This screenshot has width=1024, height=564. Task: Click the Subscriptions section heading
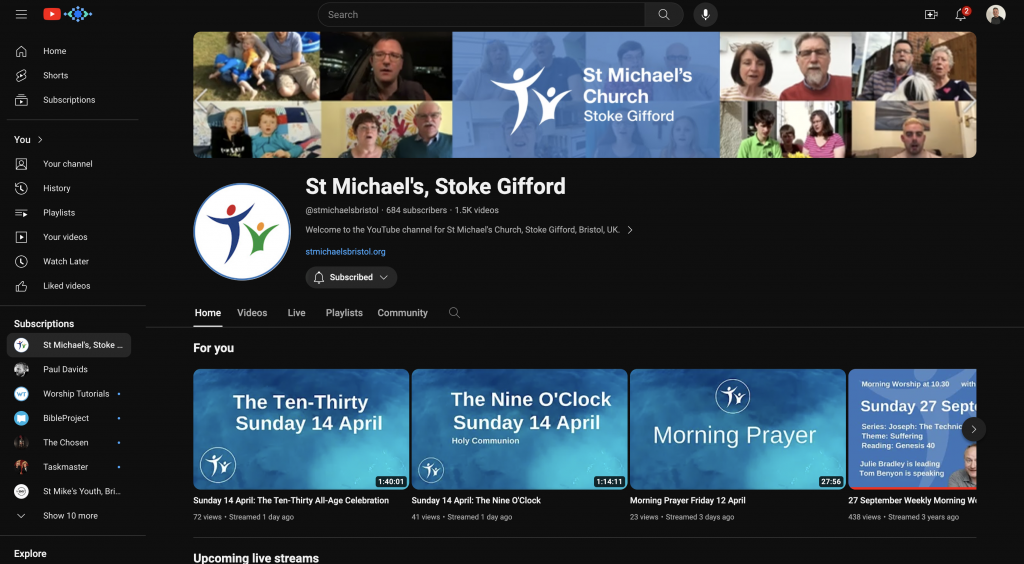click(x=44, y=324)
